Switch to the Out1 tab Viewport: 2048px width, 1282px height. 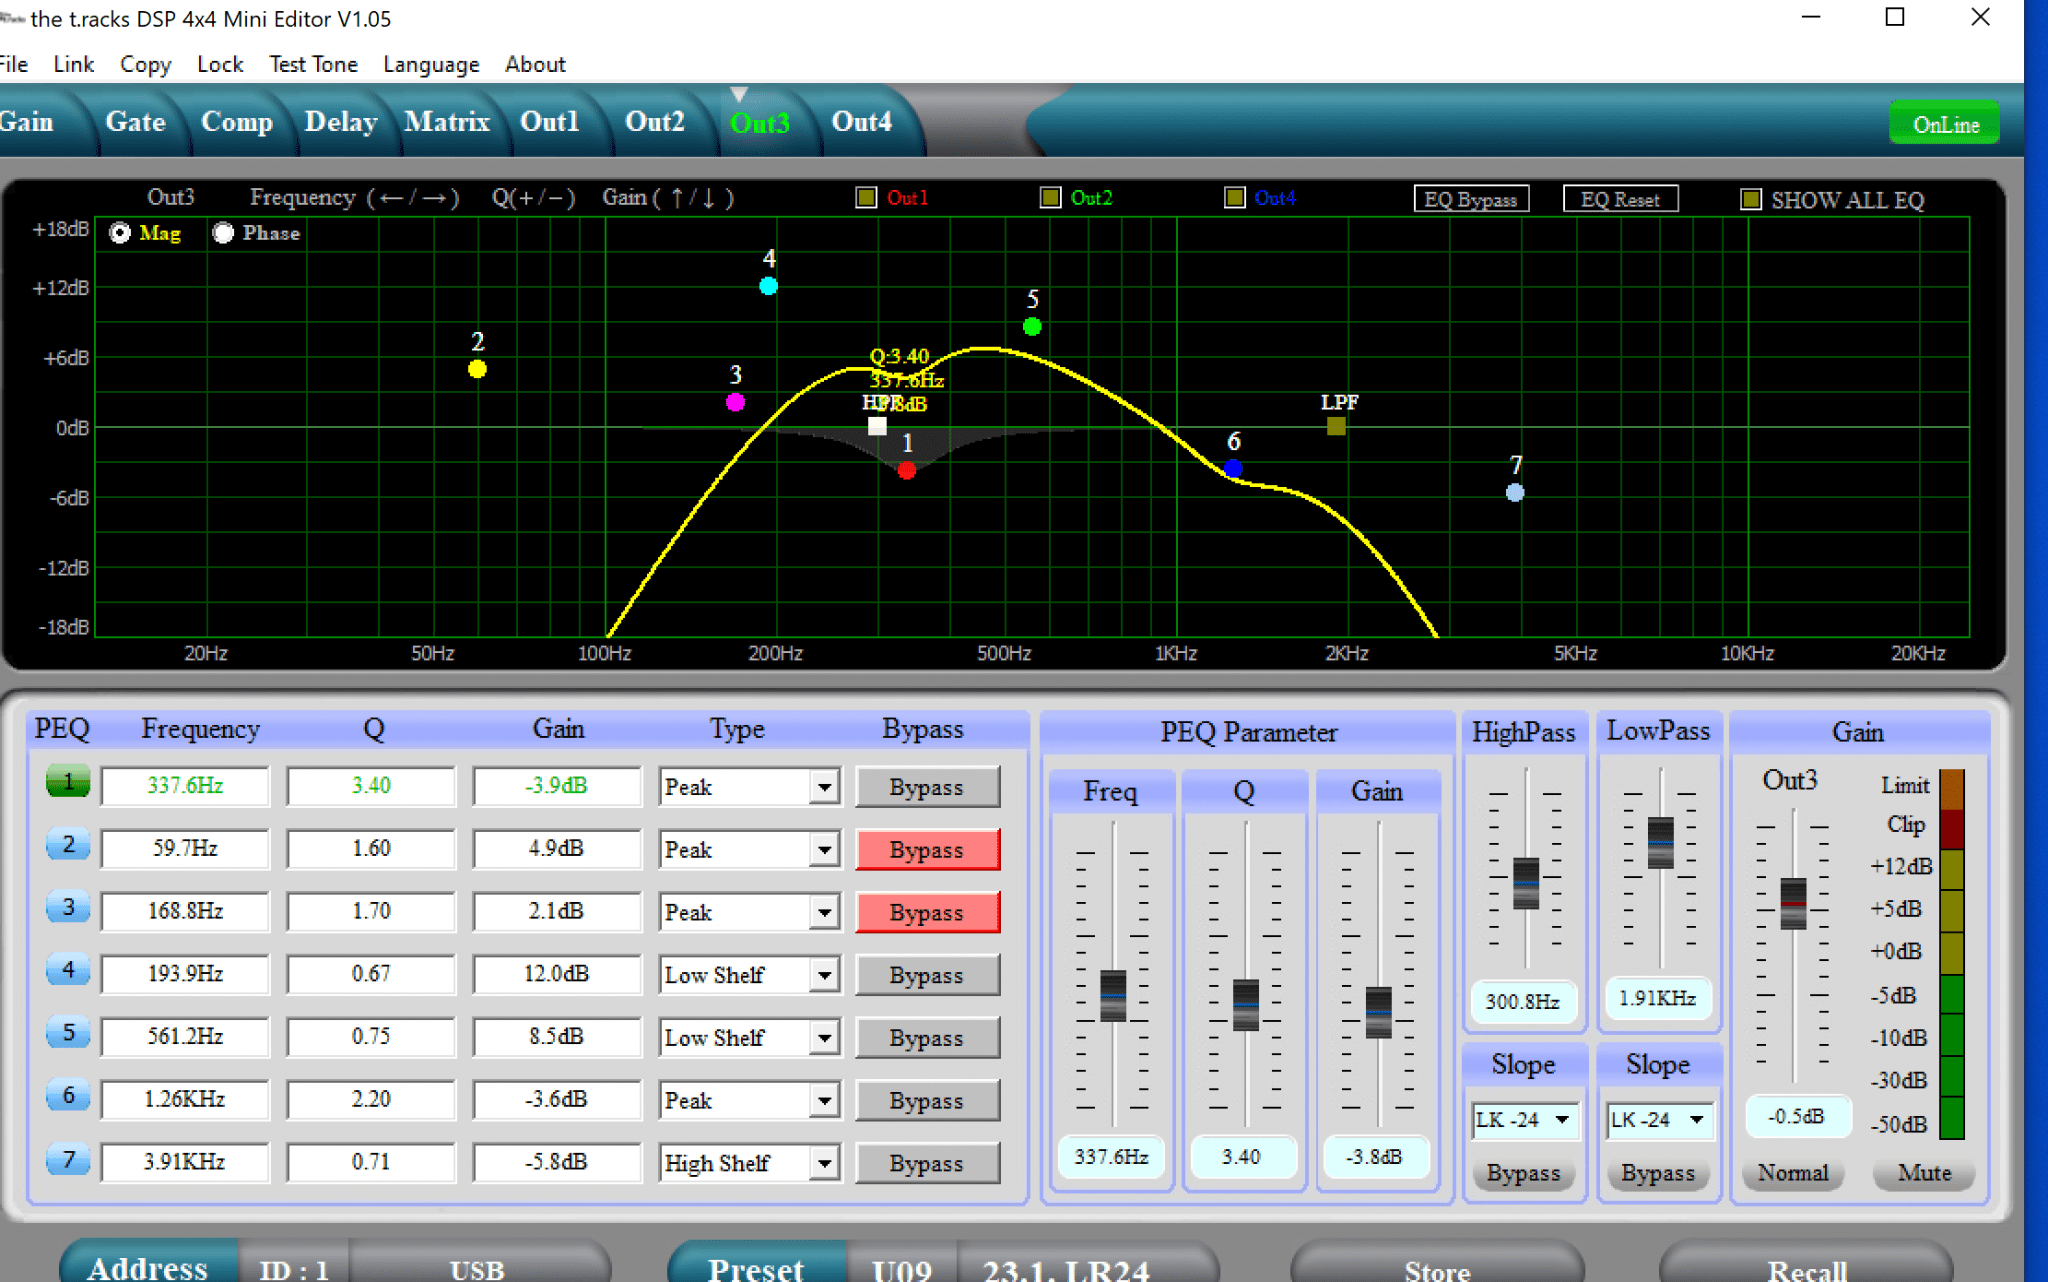[x=549, y=121]
